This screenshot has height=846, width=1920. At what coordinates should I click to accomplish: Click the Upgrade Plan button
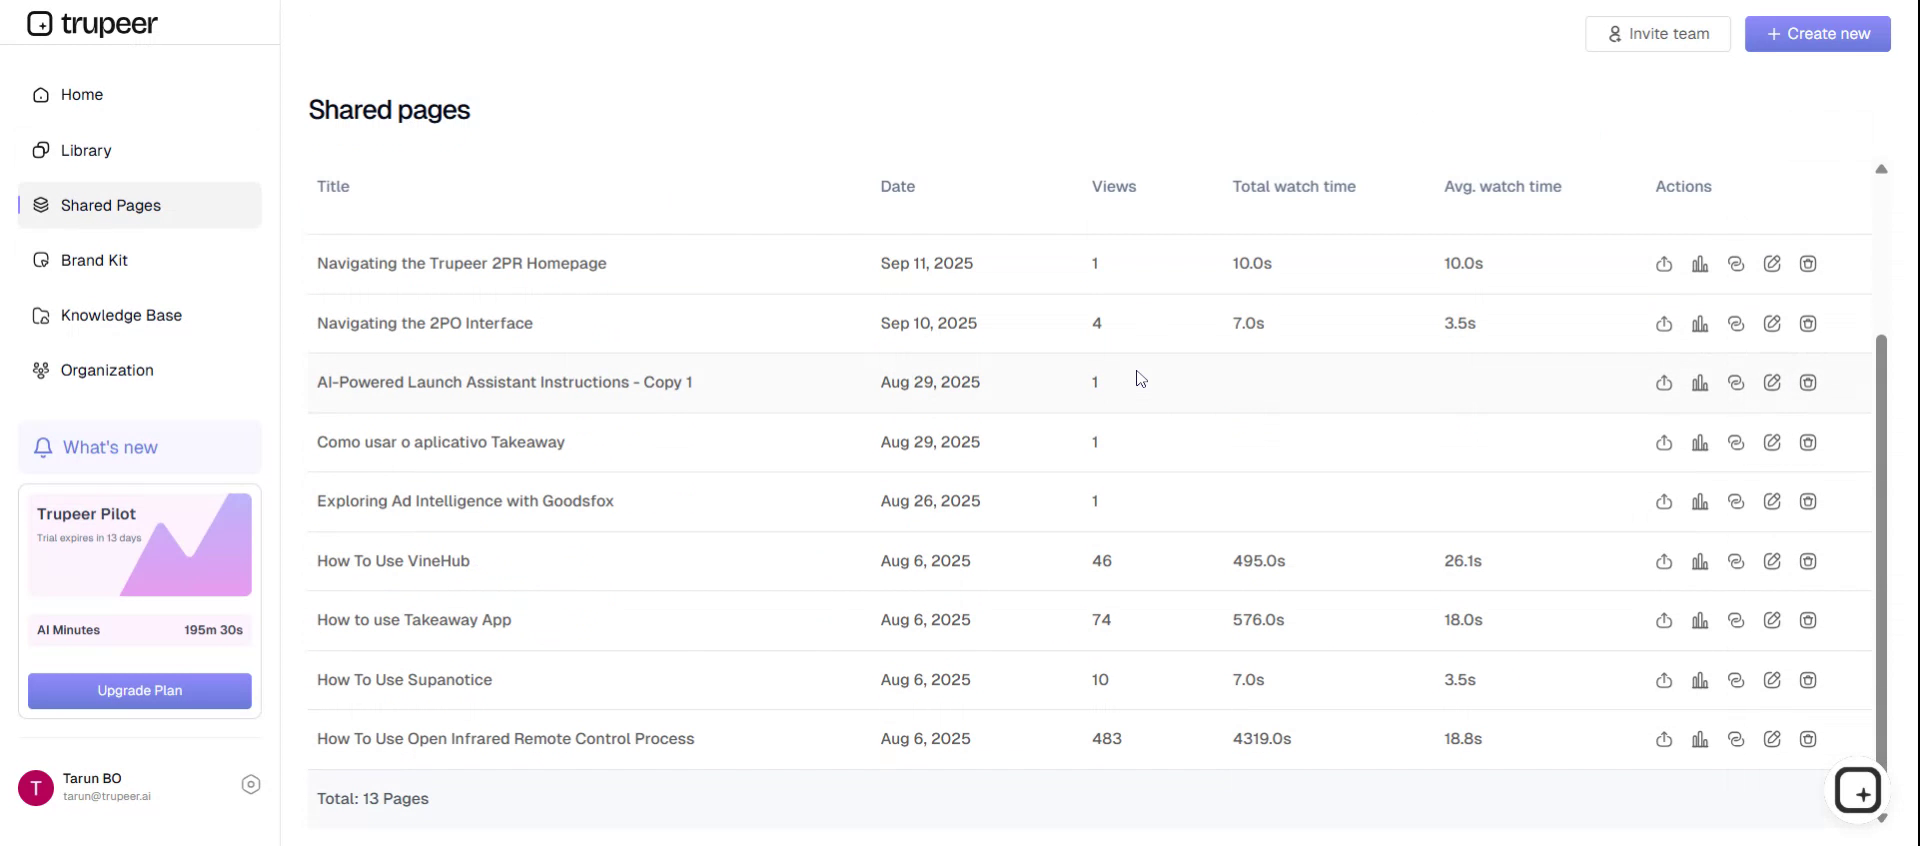tap(140, 691)
